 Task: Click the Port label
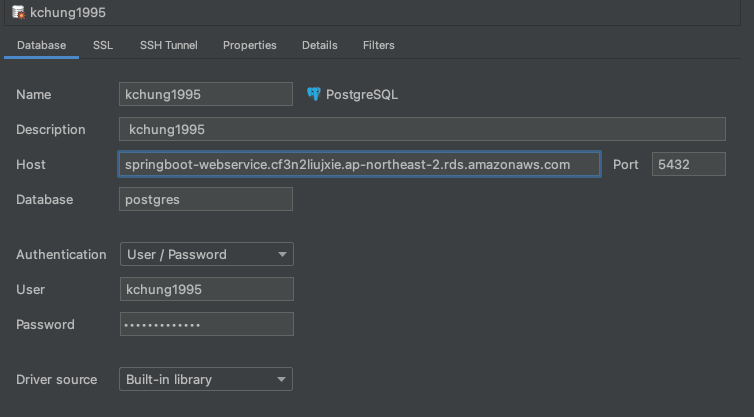(626, 164)
